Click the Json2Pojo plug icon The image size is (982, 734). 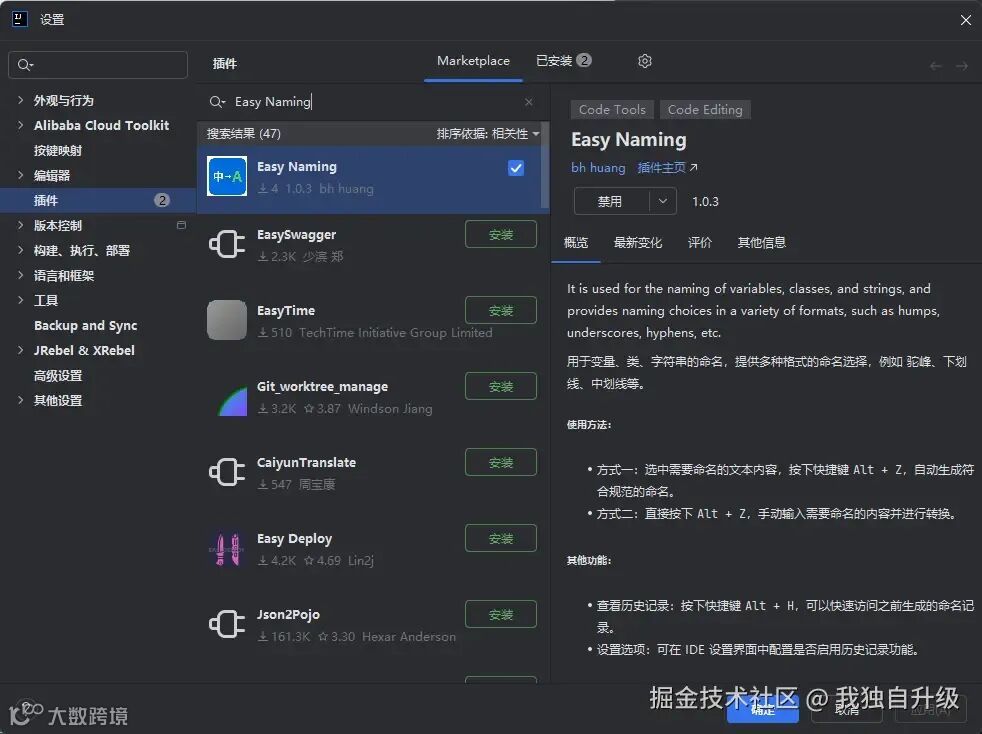pos(227,624)
